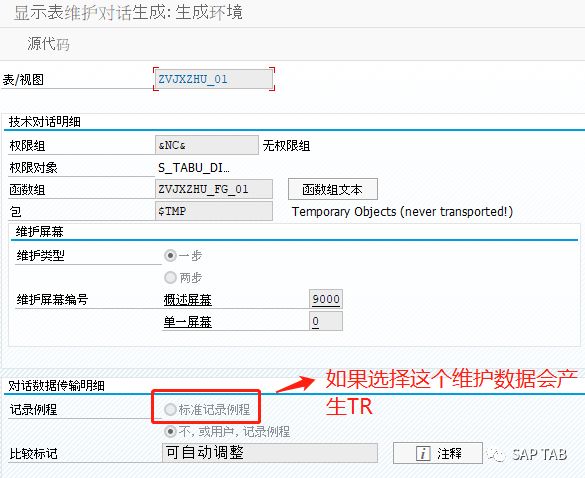Click the 技术对话明细 section header
585x478 pixels.
click(x=44, y=122)
